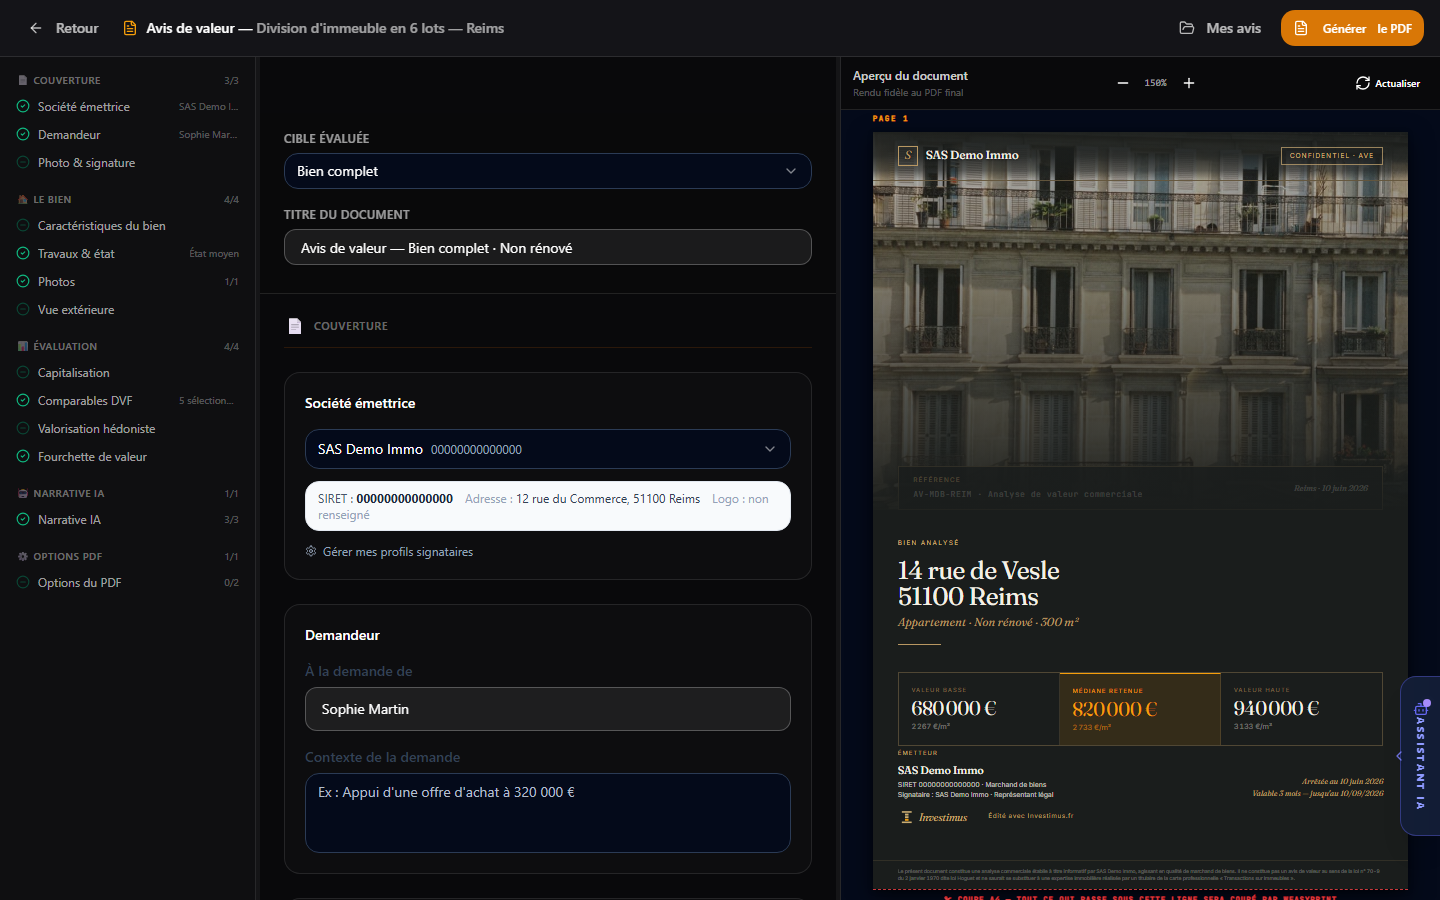Click the status circle next to Fourchette de valeur

click(23, 457)
